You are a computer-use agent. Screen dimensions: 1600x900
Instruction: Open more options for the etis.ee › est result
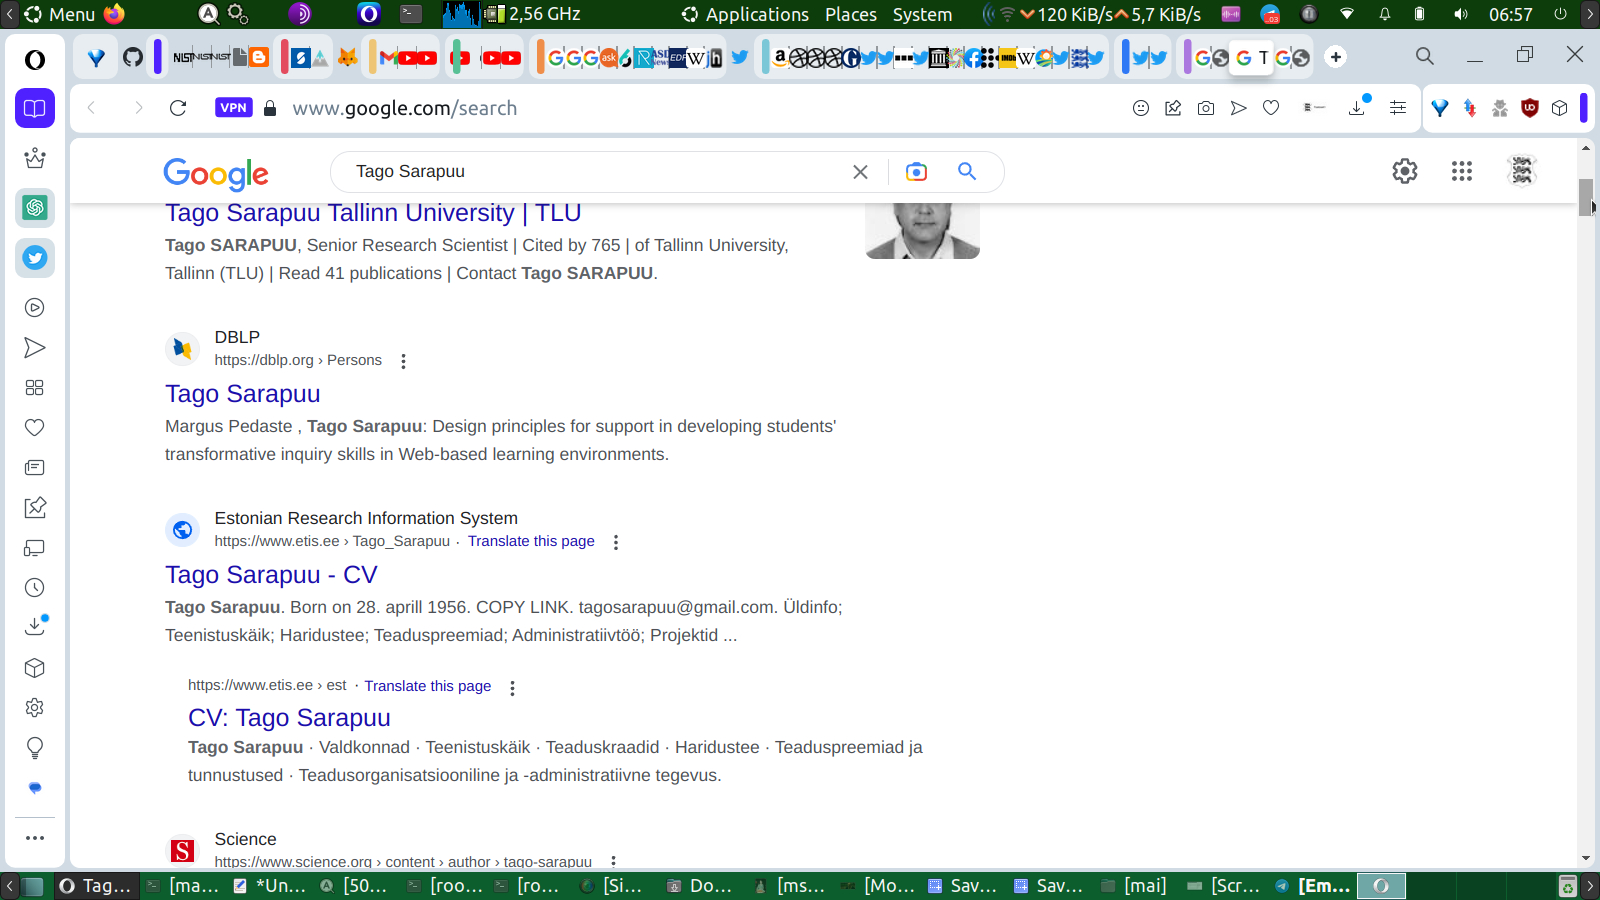point(512,688)
